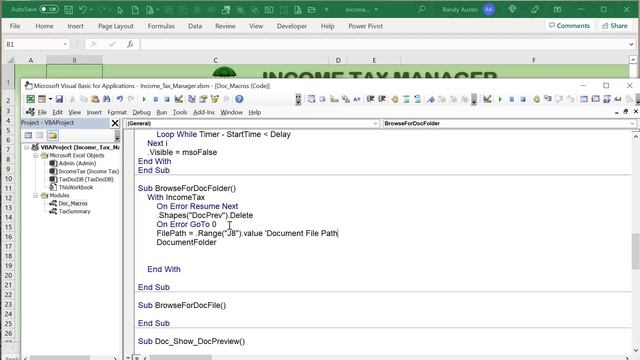Run the macro with the left-hand green play icon

[x=144, y=99]
